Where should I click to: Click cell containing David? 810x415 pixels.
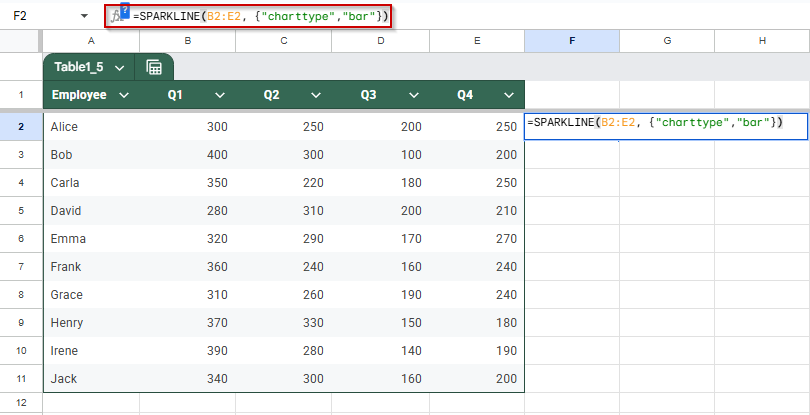(x=91, y=210)
